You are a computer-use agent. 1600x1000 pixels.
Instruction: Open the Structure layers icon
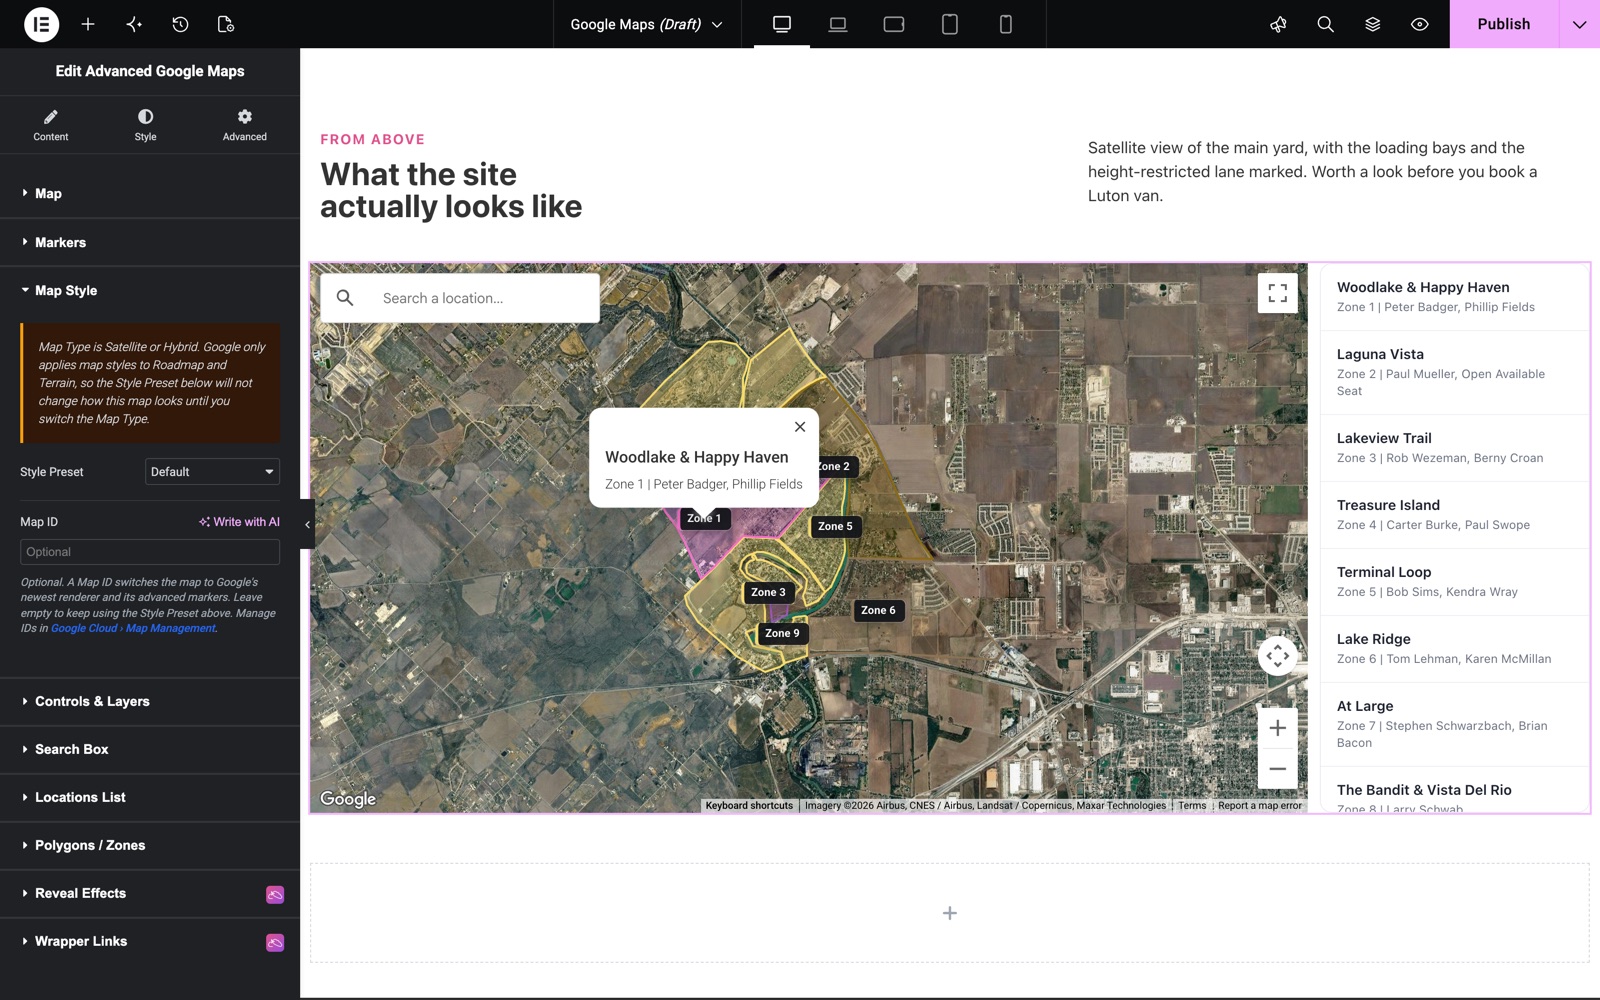pos(1373,24)
